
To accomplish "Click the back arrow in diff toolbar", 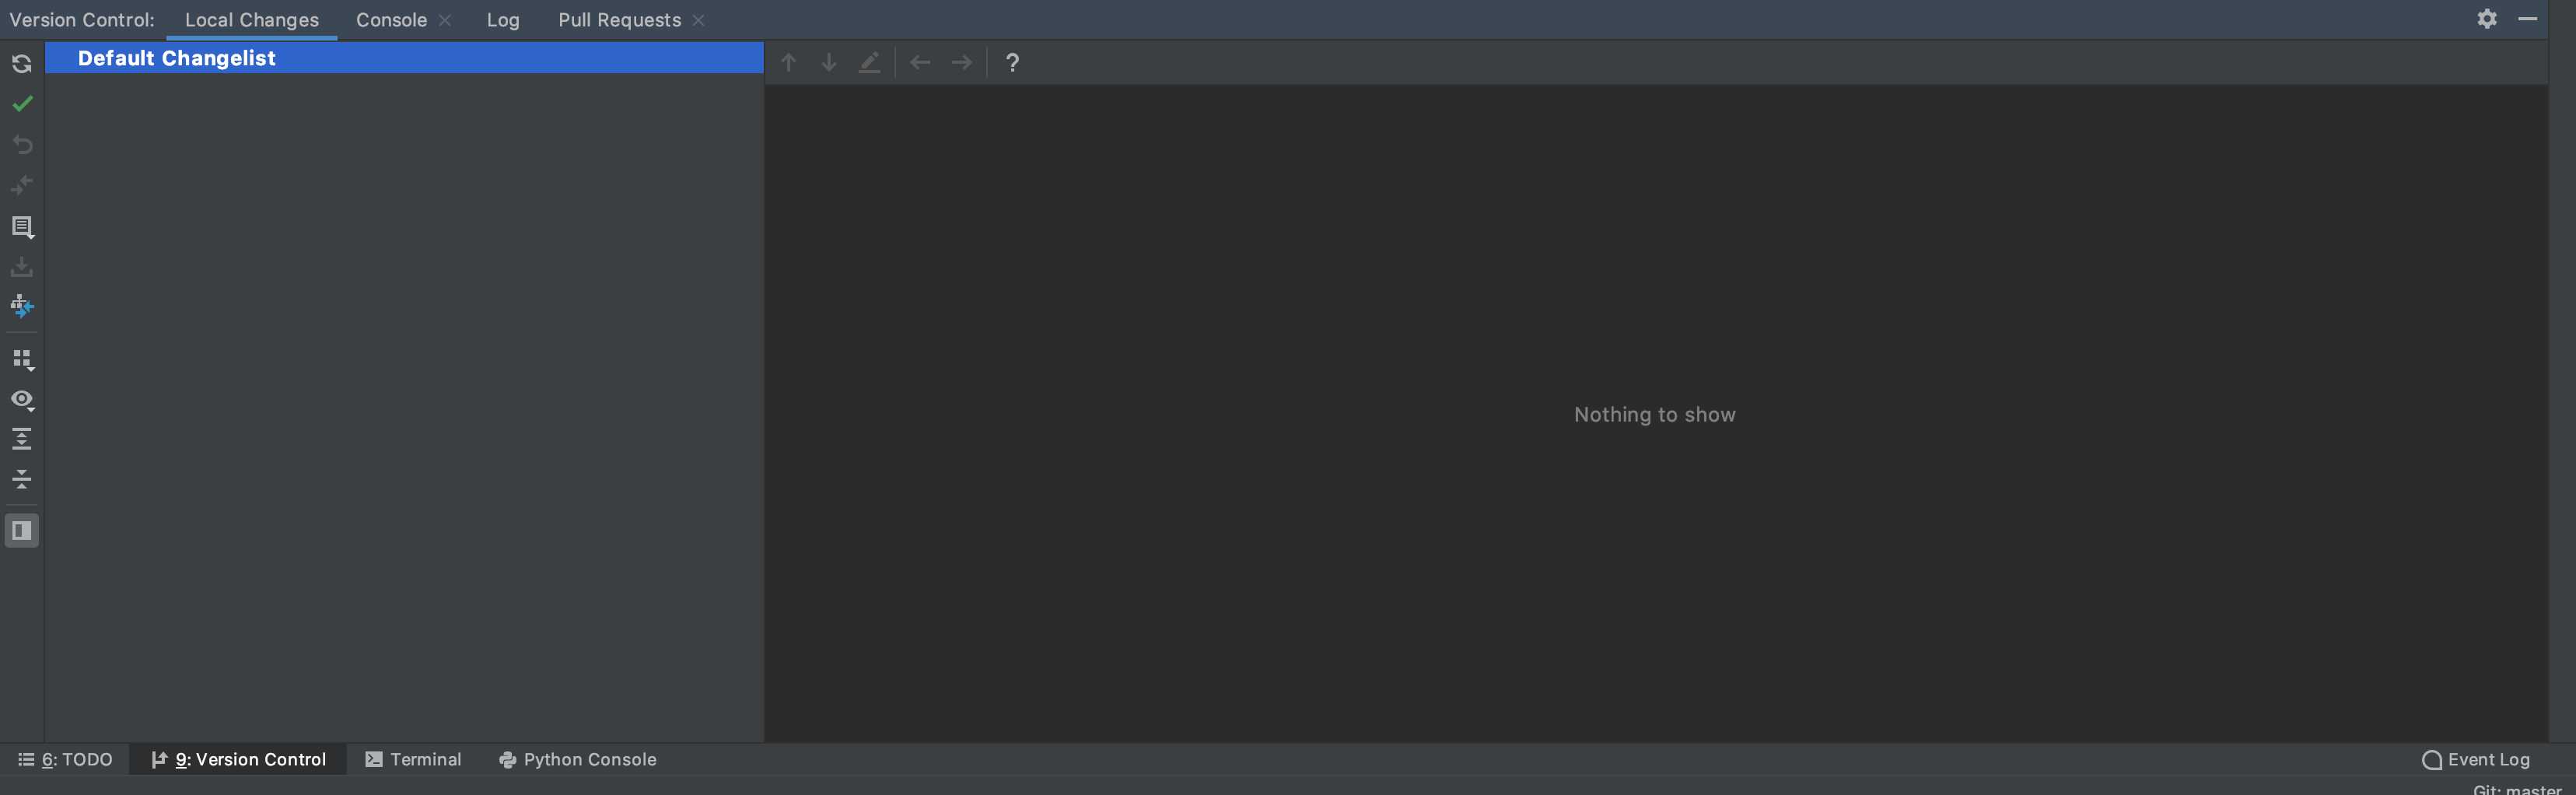I will click(x=920, y=62).
